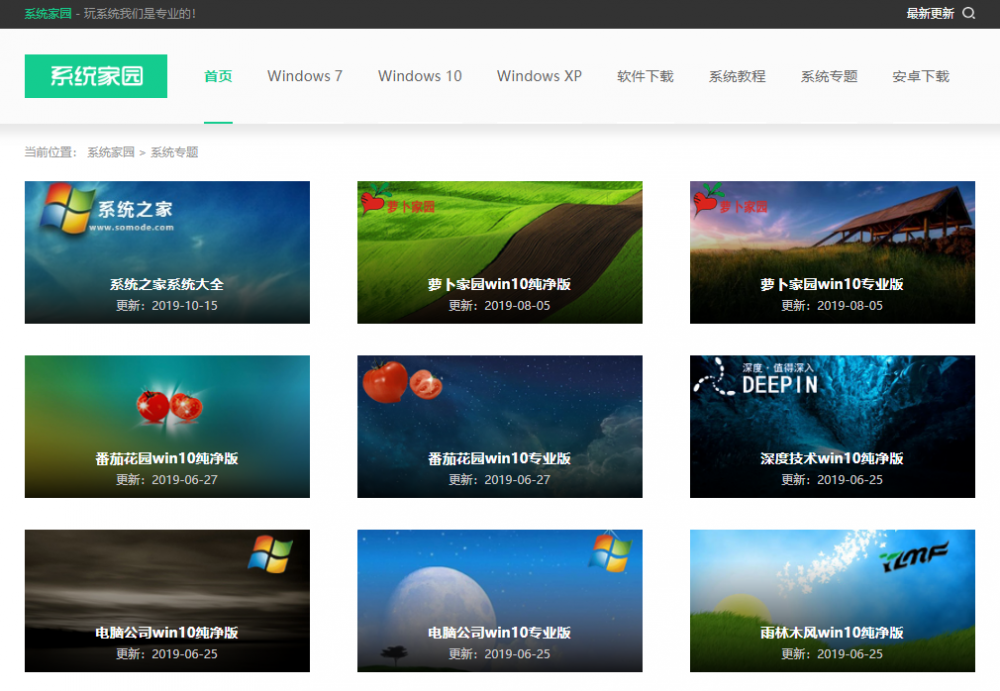The image size is (1000, 691).
Task: Click 更新: 2019-08-05 under 萝卜家园win10纯净版
Action: click(499, 306)
